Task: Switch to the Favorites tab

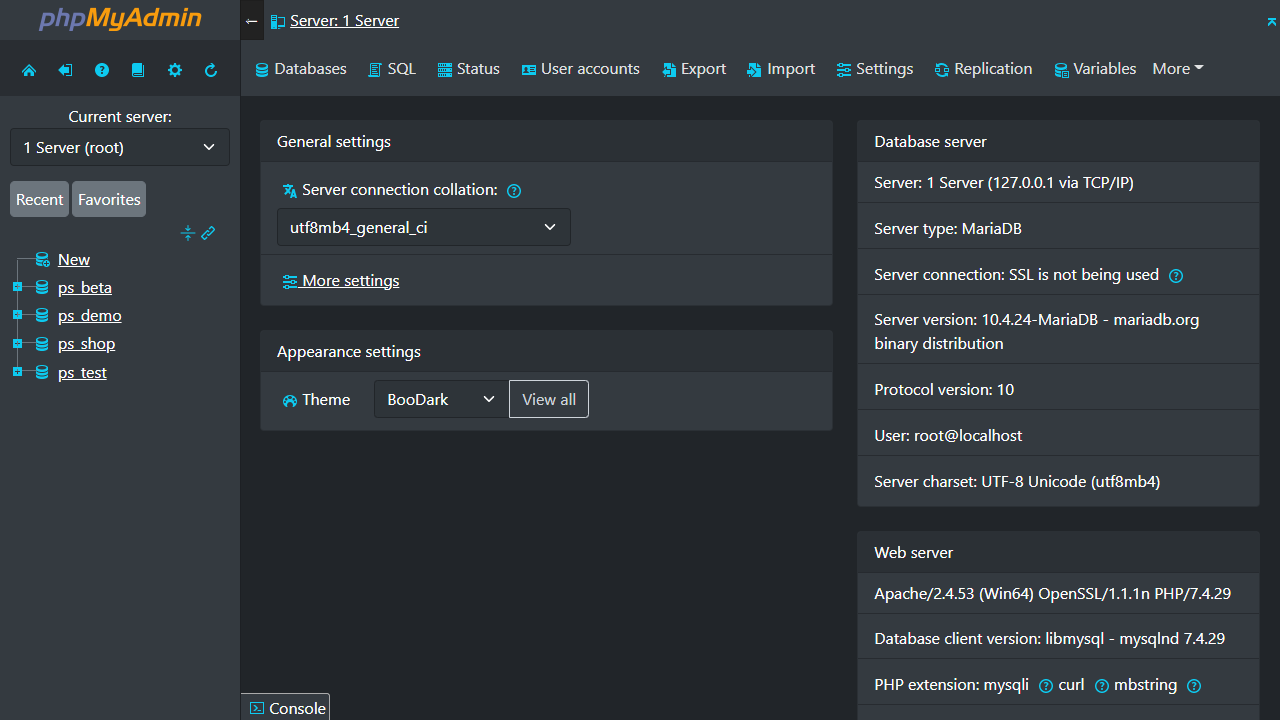Action: (x=108, y=199)
